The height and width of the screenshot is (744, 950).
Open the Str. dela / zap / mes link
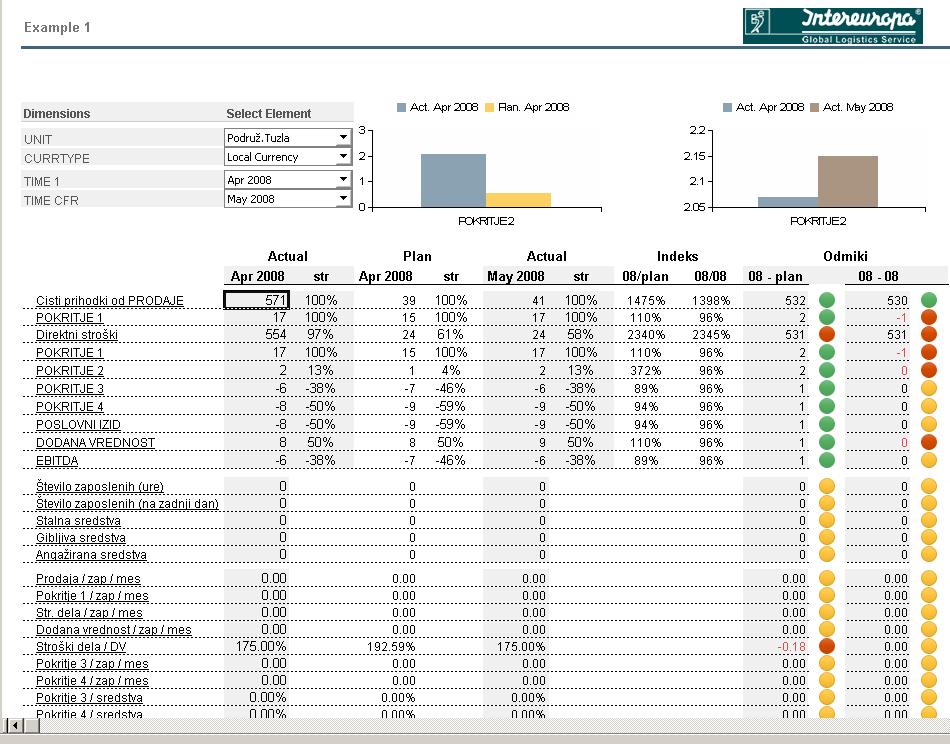tap(89, 613)
